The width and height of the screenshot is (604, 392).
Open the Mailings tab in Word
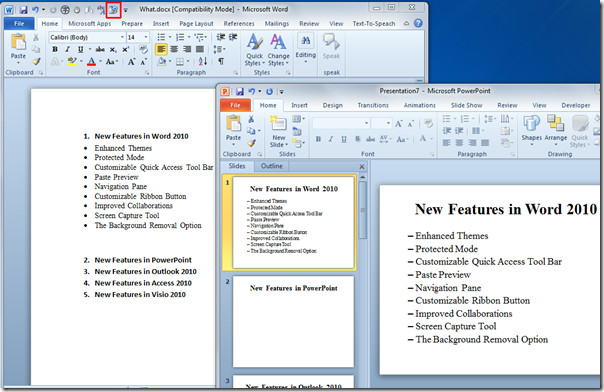pyautogui.click(x=277, y=23)
